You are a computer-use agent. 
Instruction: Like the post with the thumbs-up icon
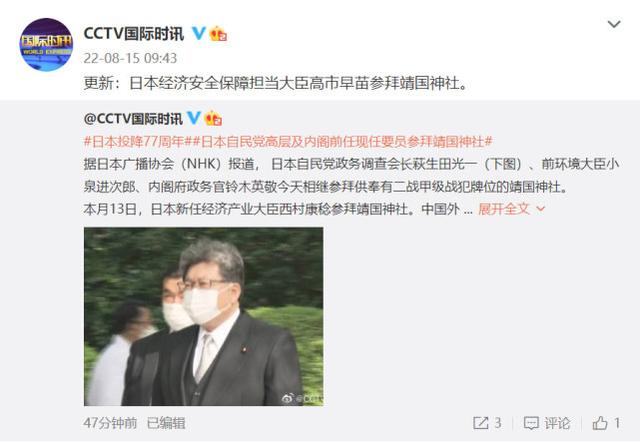point(600,423)
